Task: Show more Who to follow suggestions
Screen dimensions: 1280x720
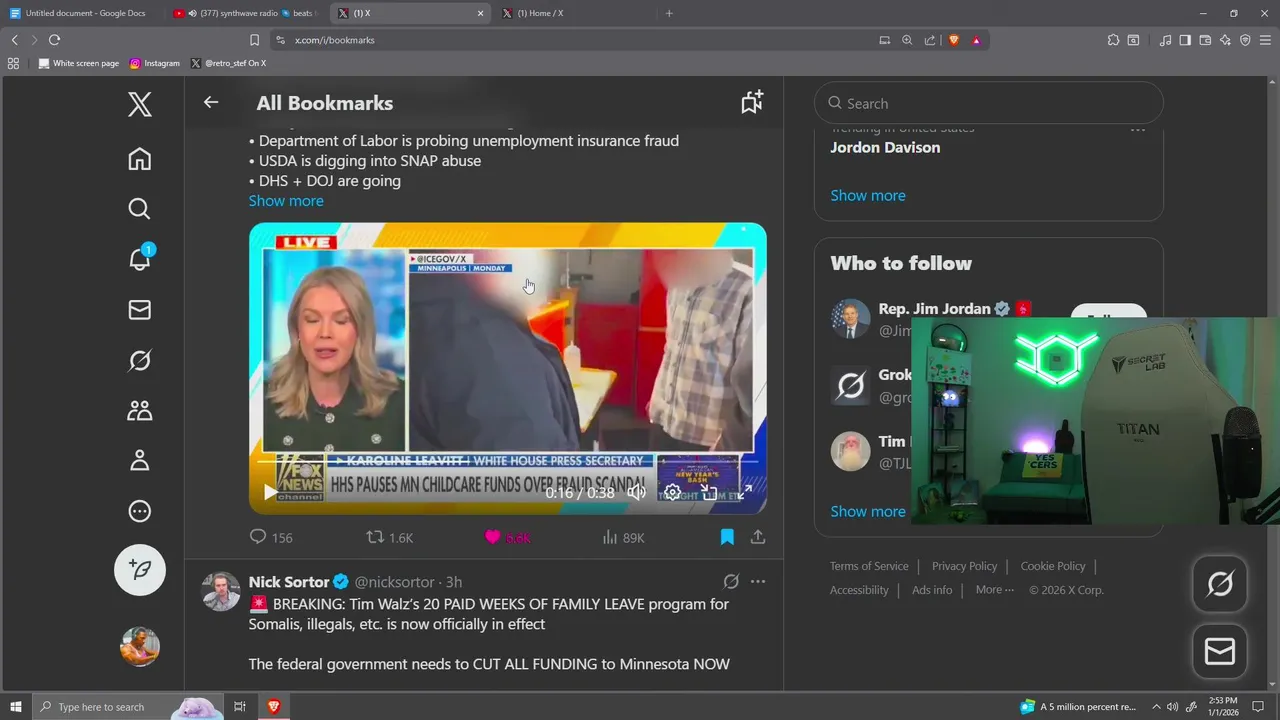Action: pos(868,511)
